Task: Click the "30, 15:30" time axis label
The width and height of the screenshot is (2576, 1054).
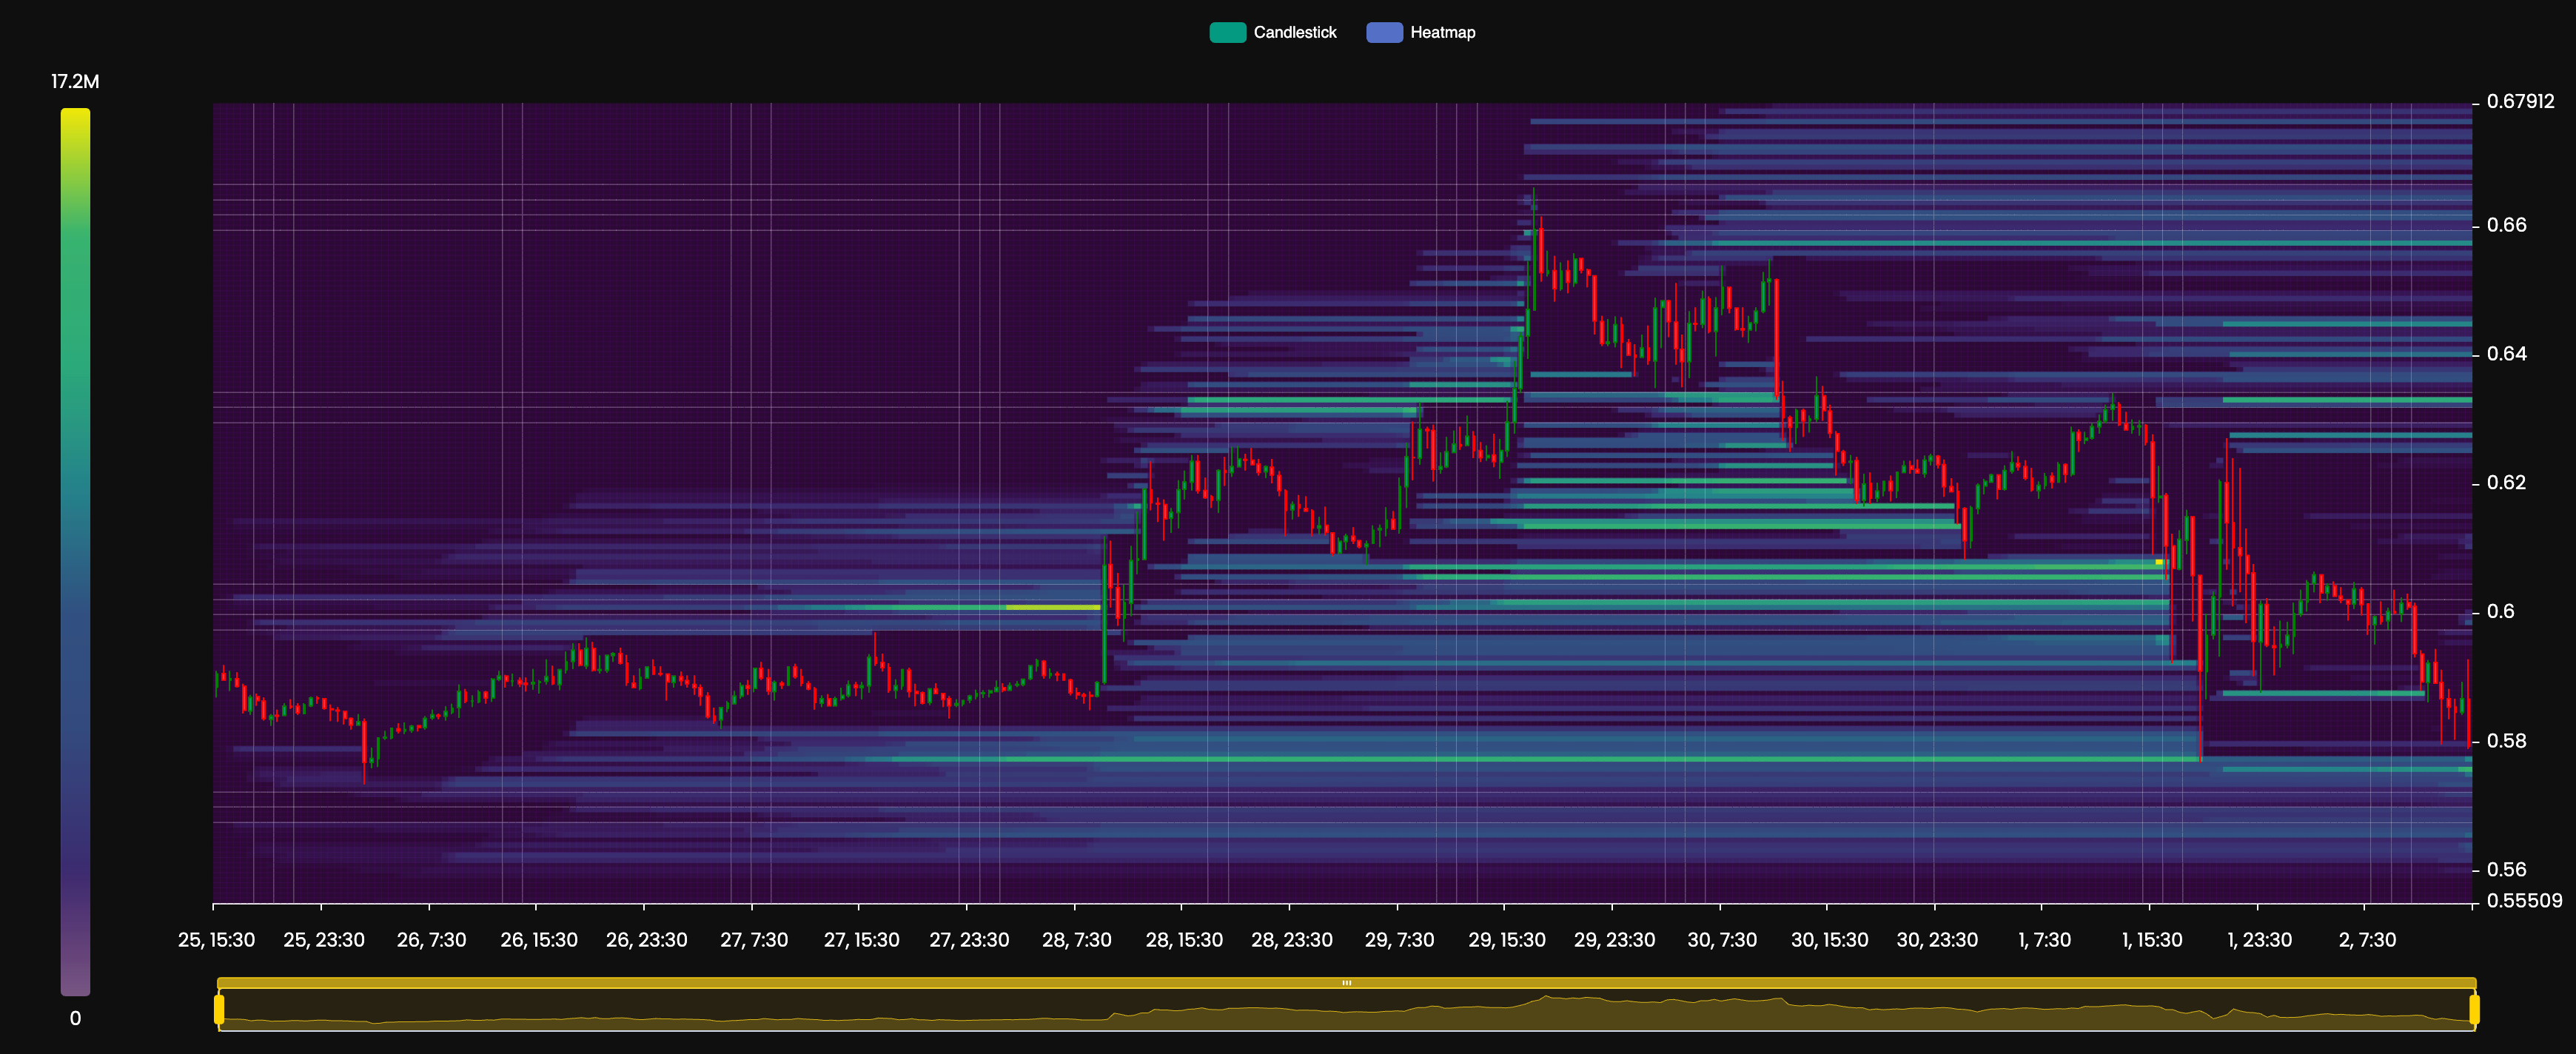Action: point(1829,940)
